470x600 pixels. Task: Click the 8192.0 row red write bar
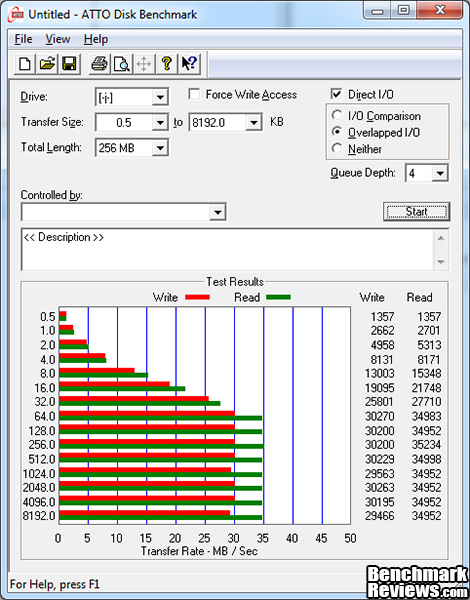click(145, 513)
